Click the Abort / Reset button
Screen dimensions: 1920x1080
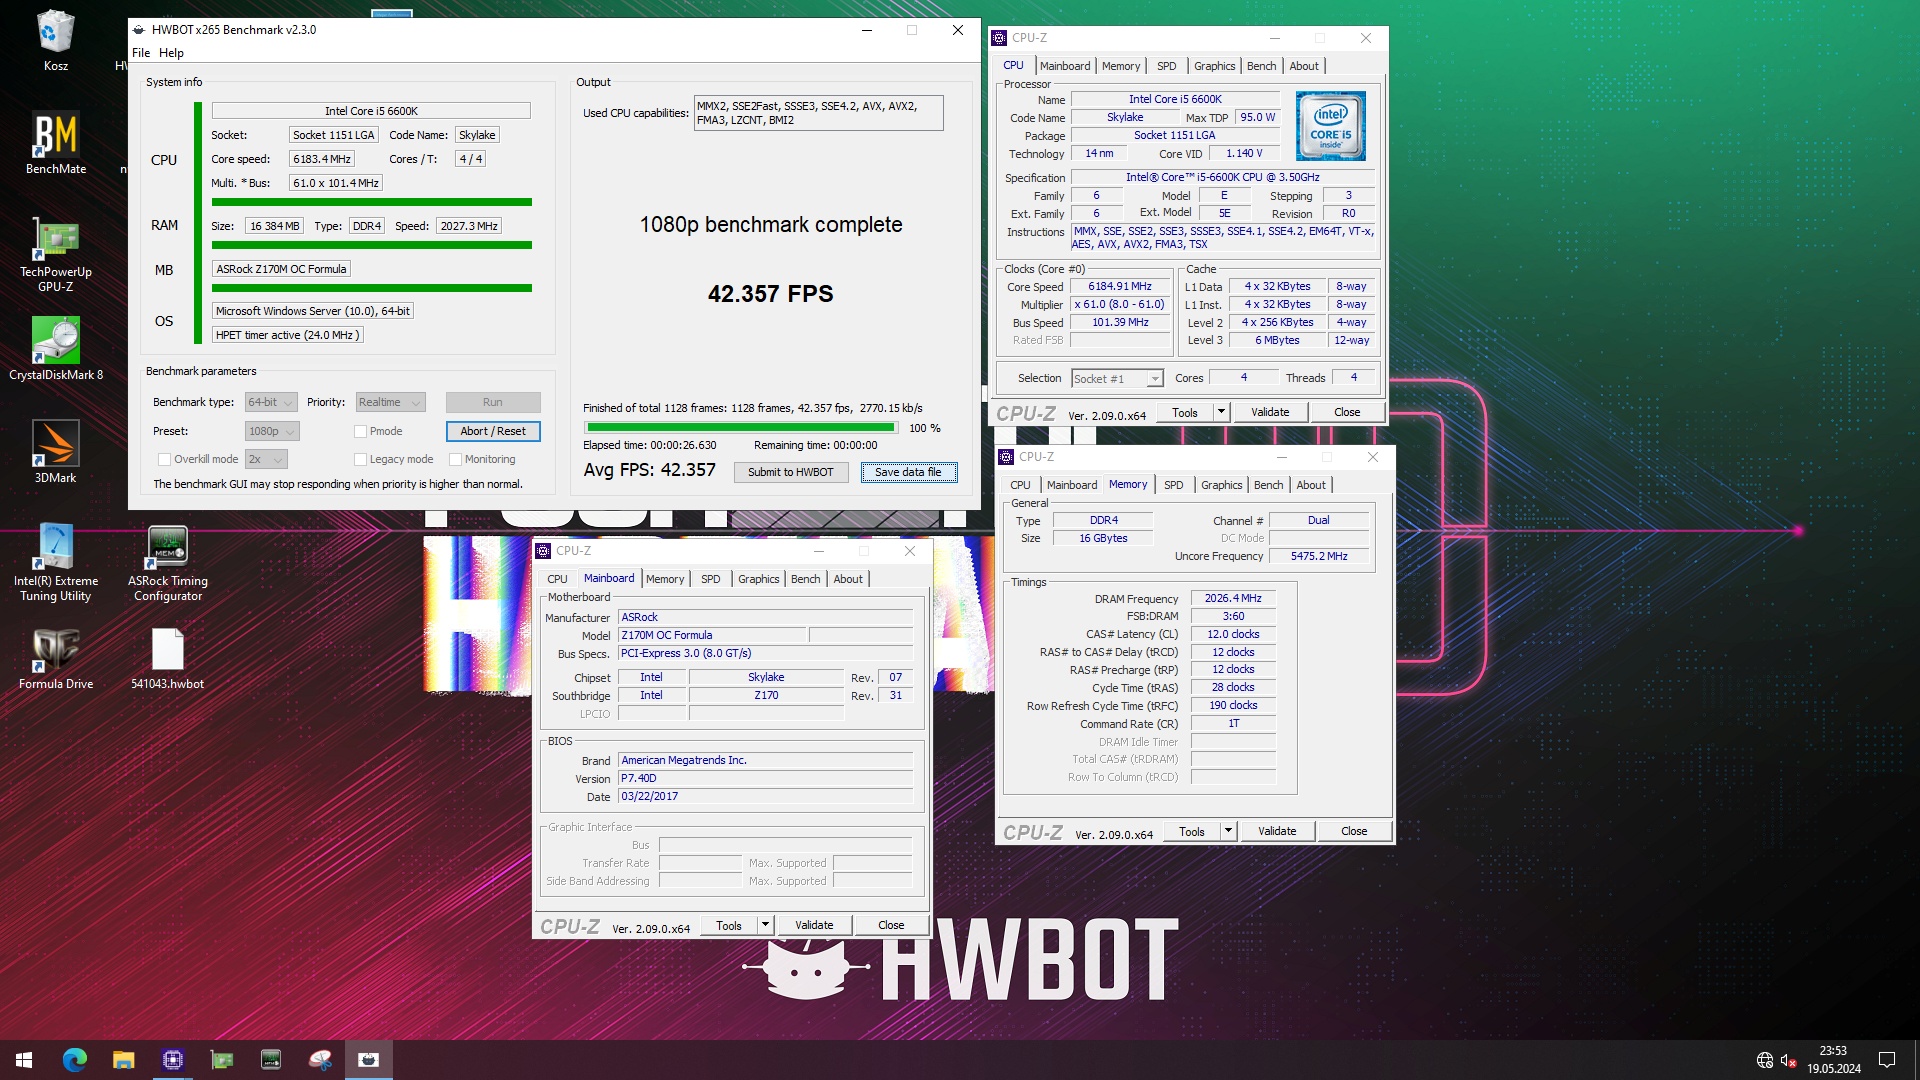[x=493, y=431]
